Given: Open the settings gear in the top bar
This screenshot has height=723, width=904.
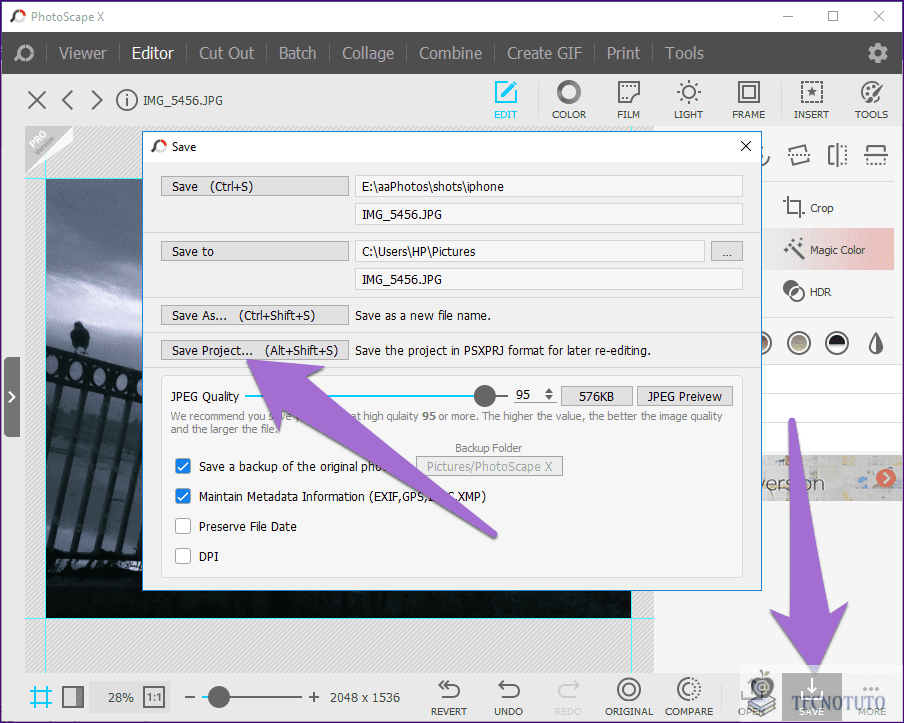Looking at the screenshot, I should 877,53.
